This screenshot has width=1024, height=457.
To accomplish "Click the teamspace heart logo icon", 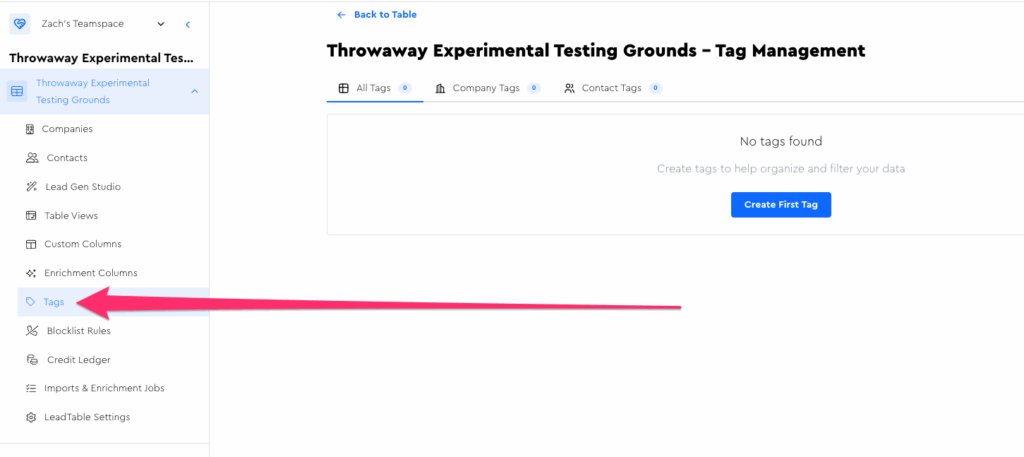I will [x=19, y=24].
